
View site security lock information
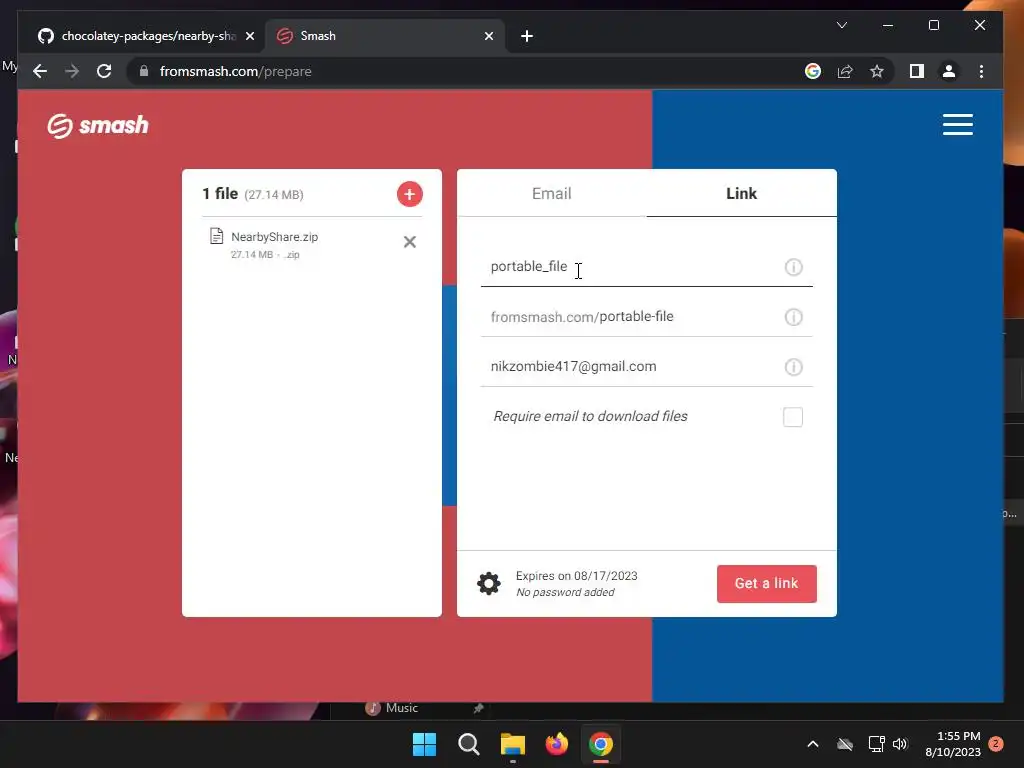144,71
